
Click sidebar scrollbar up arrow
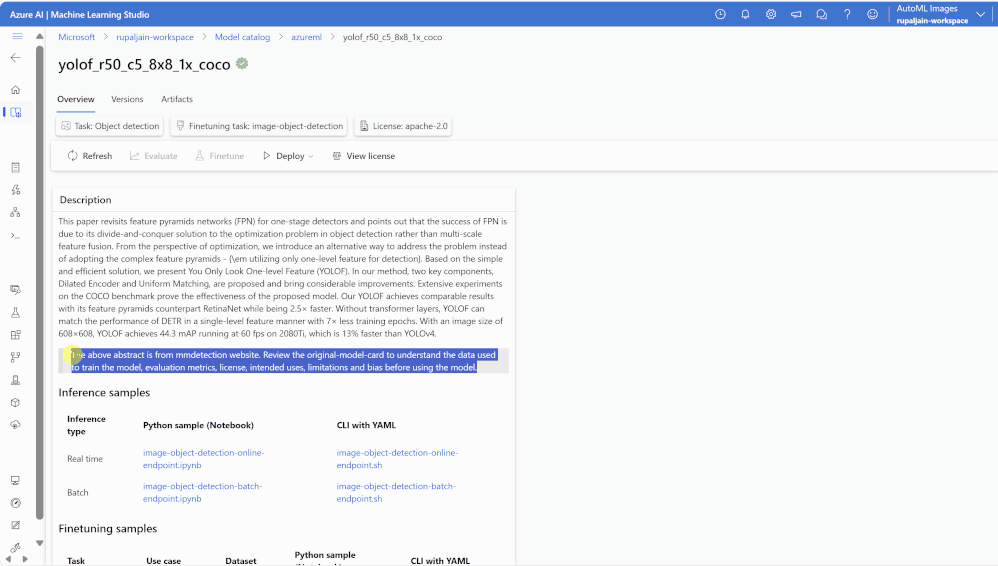[x=39, y=36]
